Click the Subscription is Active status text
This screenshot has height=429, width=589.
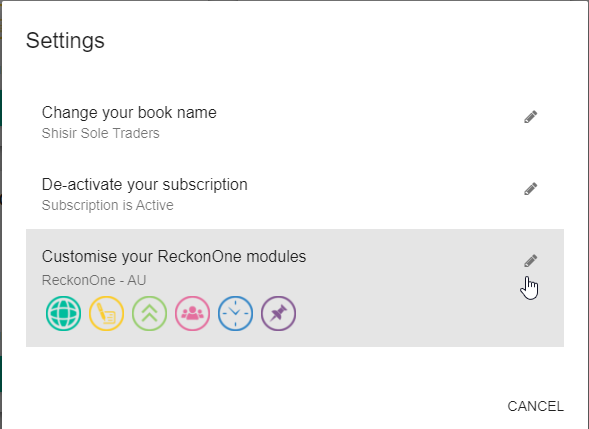pos(107,205)
